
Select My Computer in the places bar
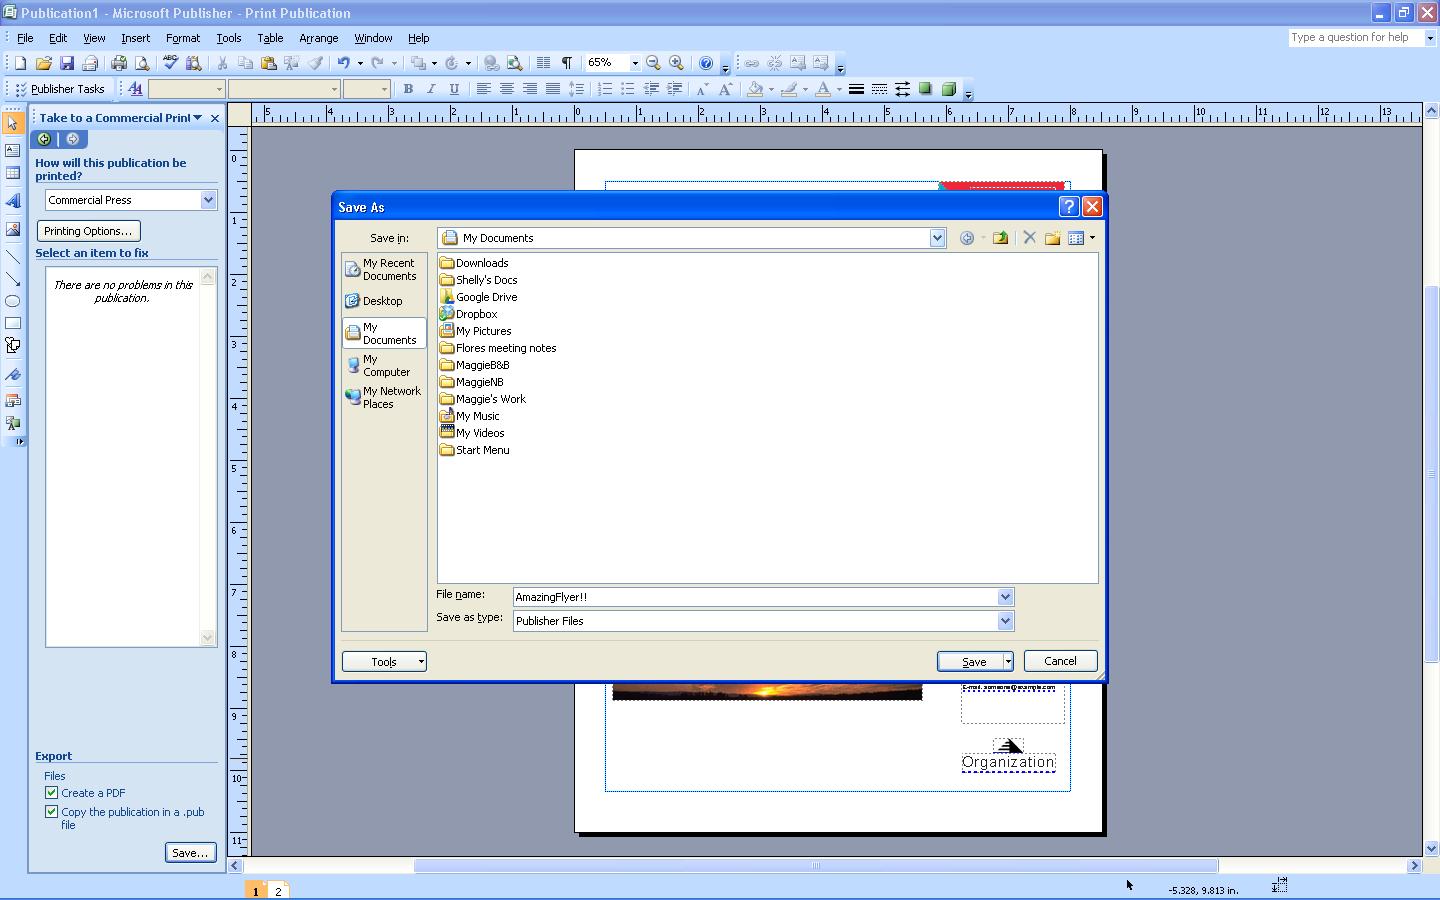(385, 365)
